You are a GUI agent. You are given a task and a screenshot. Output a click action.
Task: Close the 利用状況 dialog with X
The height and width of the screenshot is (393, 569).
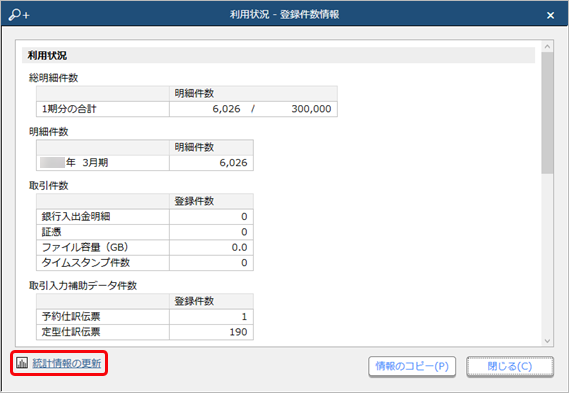click(550, 15)
